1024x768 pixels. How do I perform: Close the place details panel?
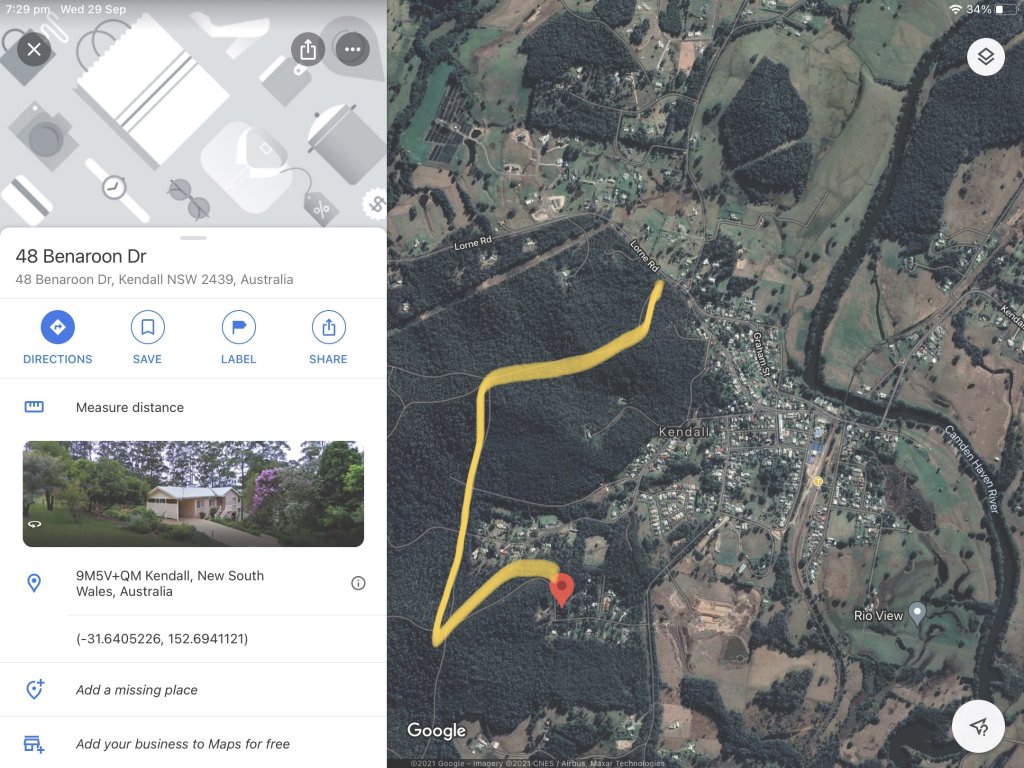point(34,49)
